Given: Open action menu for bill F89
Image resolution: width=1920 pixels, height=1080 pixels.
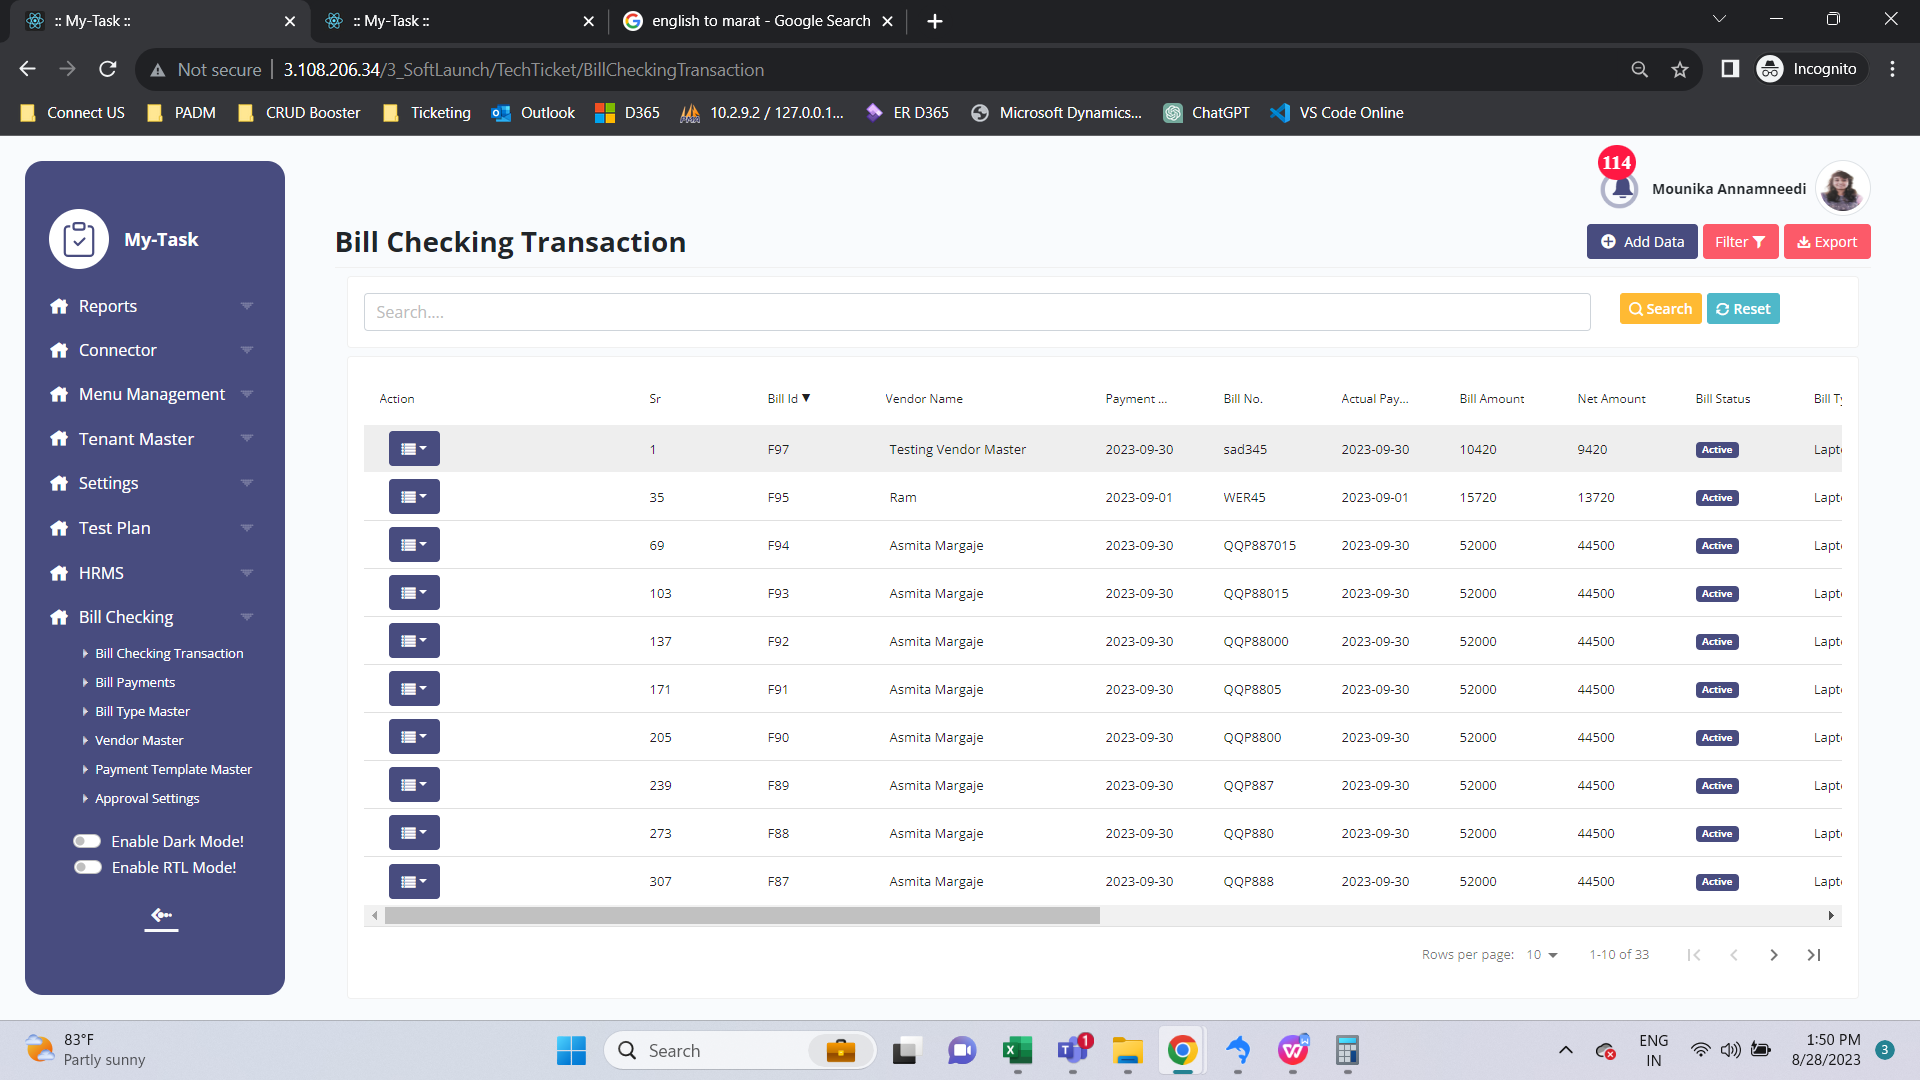Looking at the screenshot, I should click(x=414, y=785).
